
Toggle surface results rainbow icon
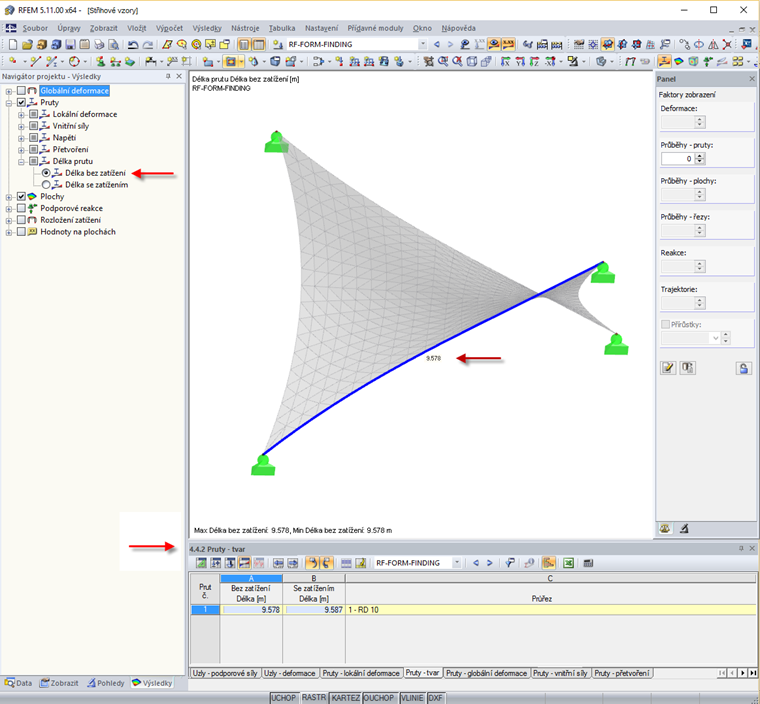679,62
